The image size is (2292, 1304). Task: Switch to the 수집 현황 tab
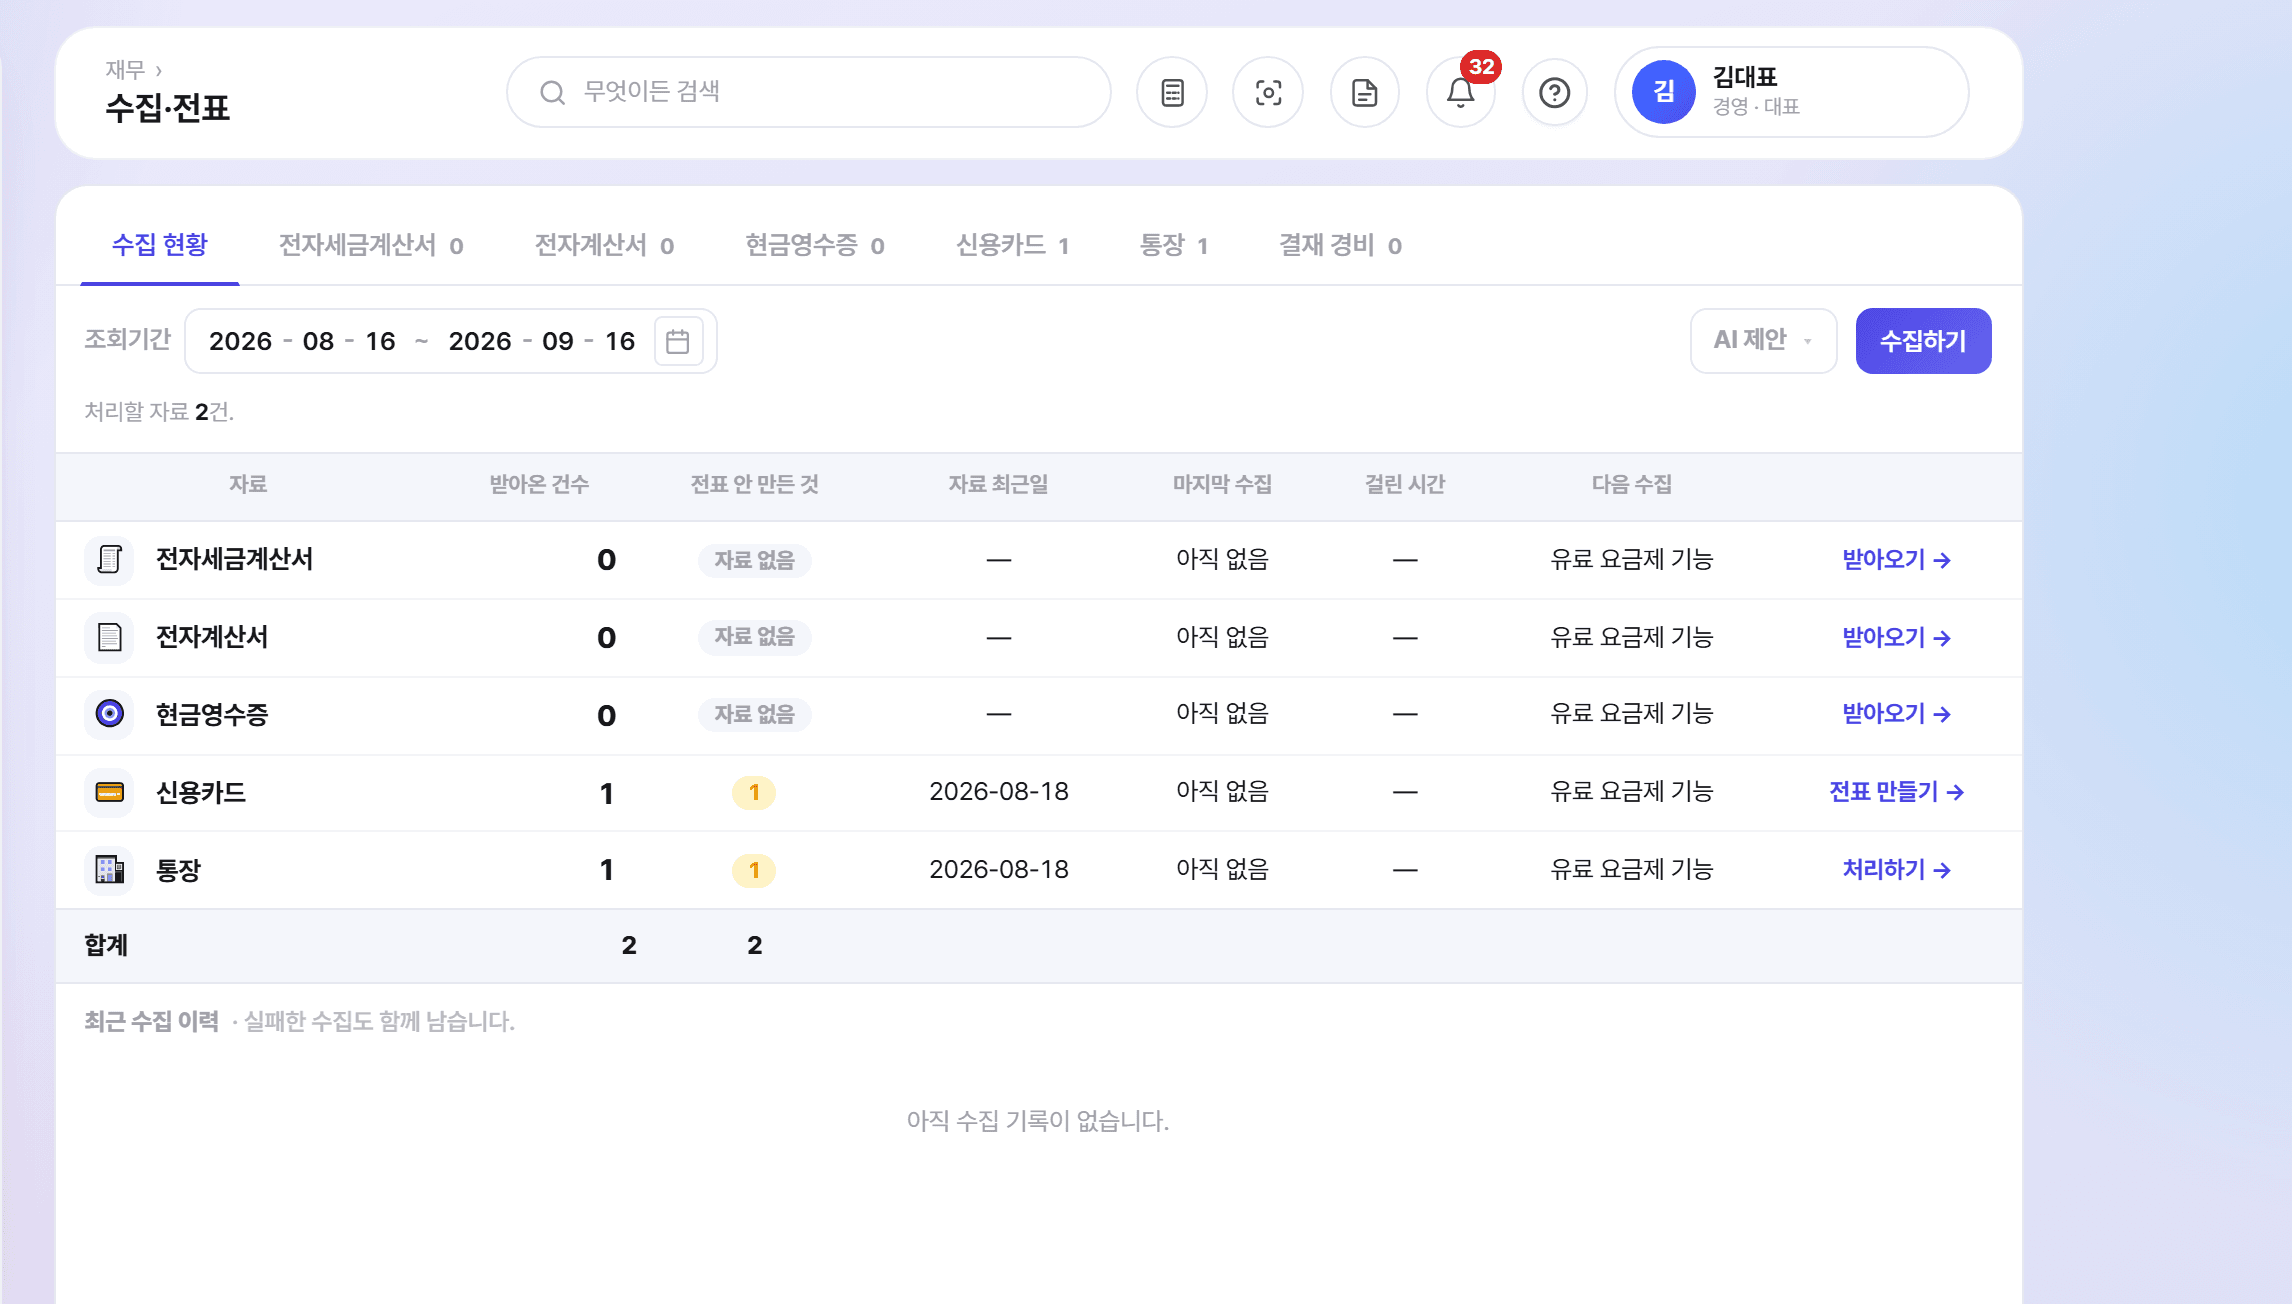coord(160,245)
